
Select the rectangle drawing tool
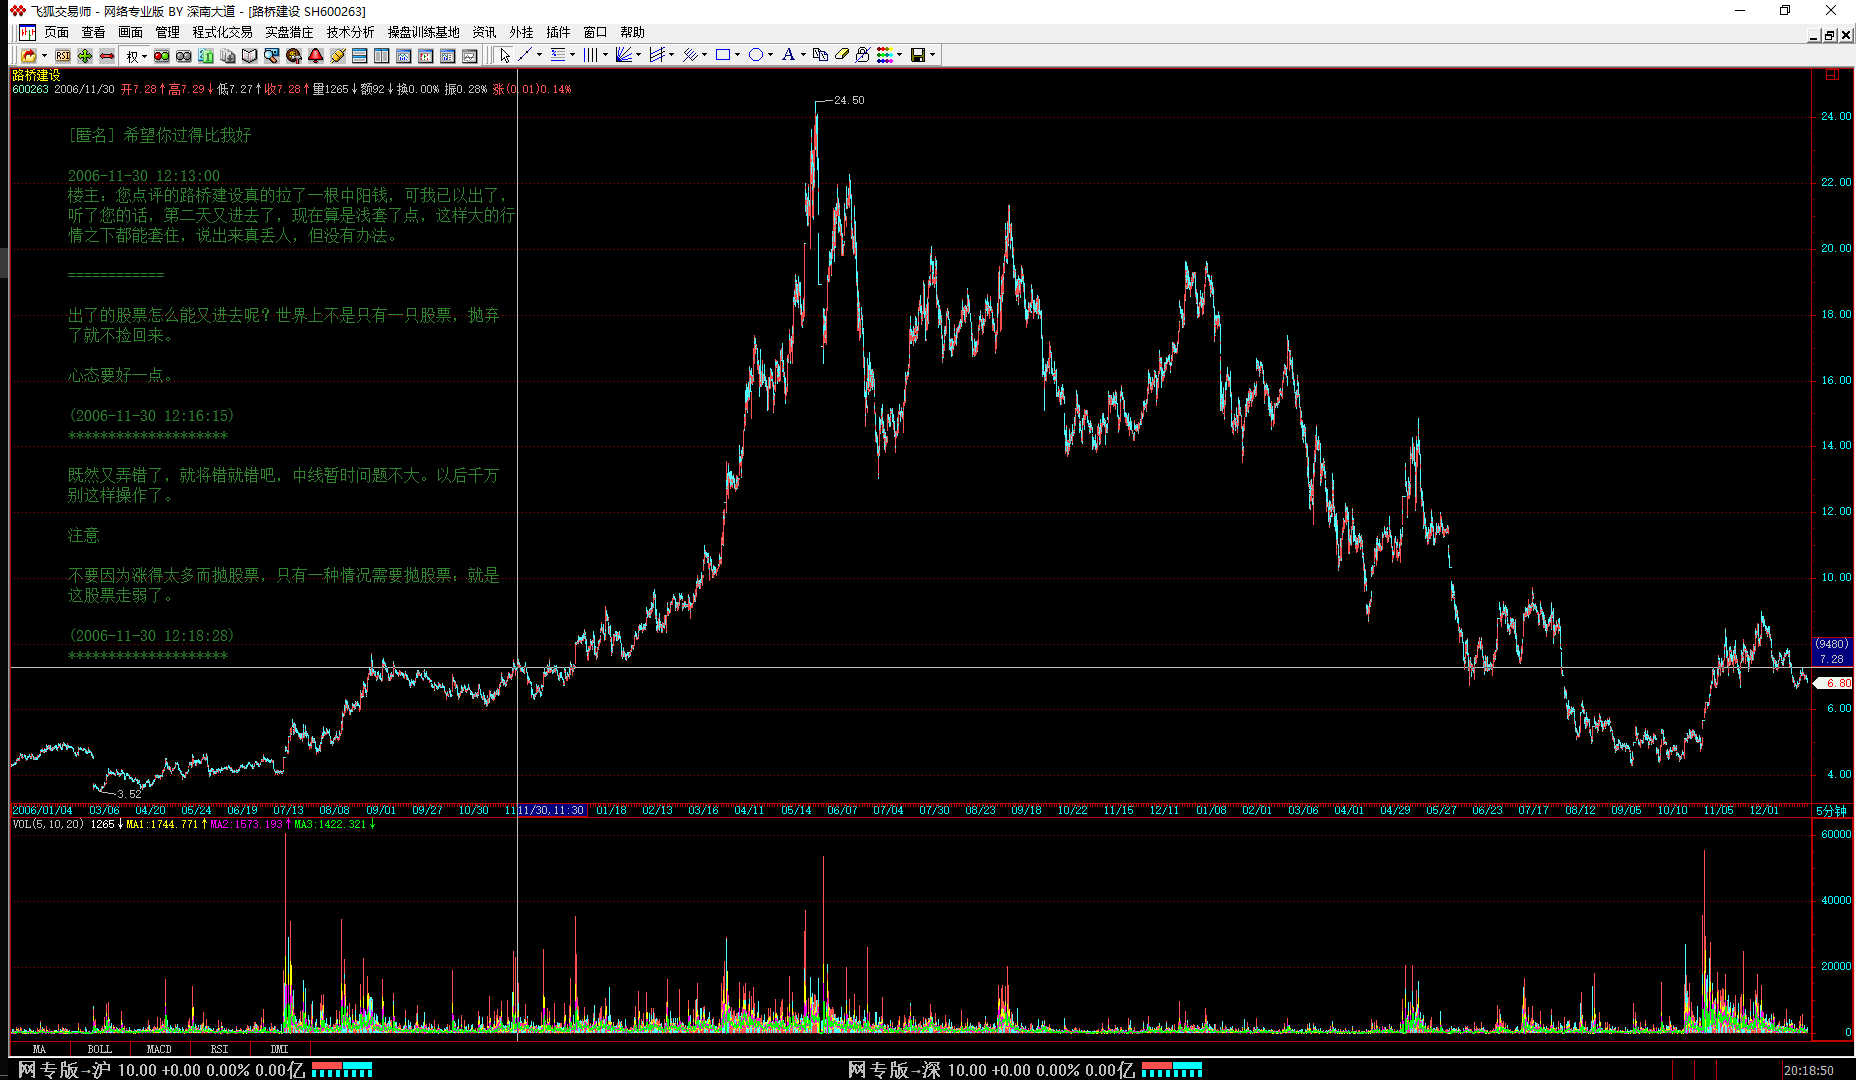pos(722,55)
